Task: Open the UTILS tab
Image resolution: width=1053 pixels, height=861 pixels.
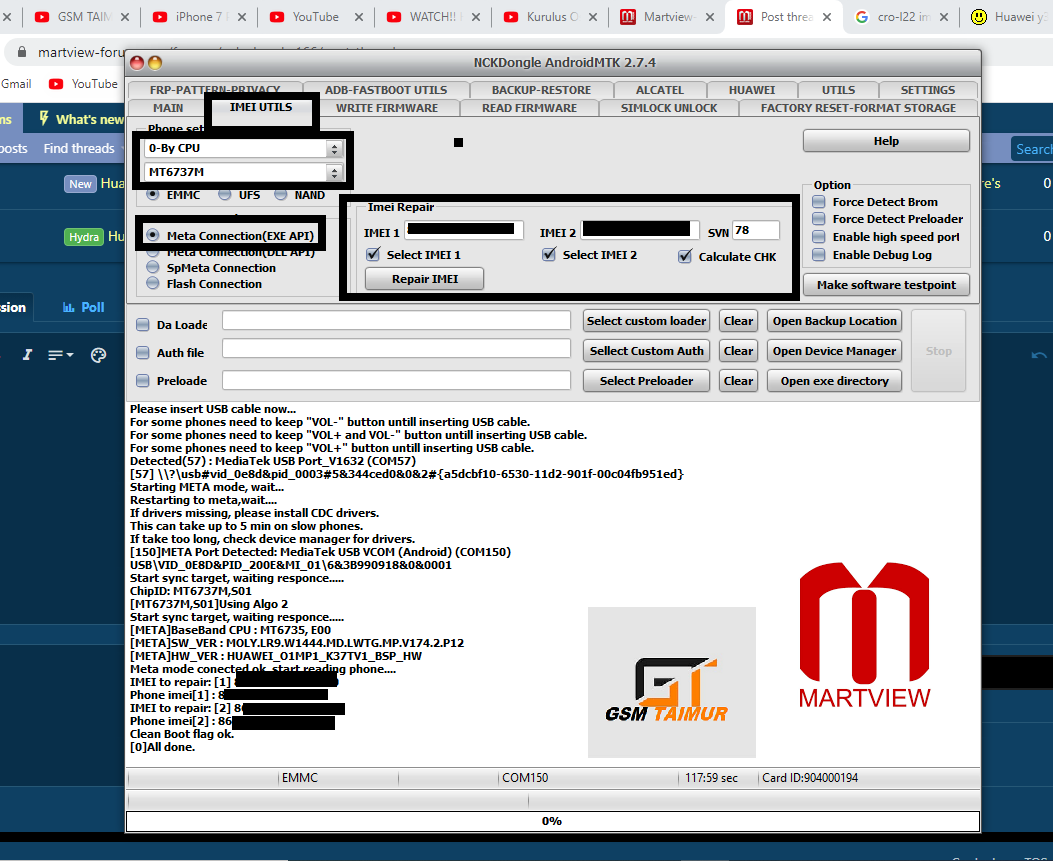Action: tap(839, 90)
